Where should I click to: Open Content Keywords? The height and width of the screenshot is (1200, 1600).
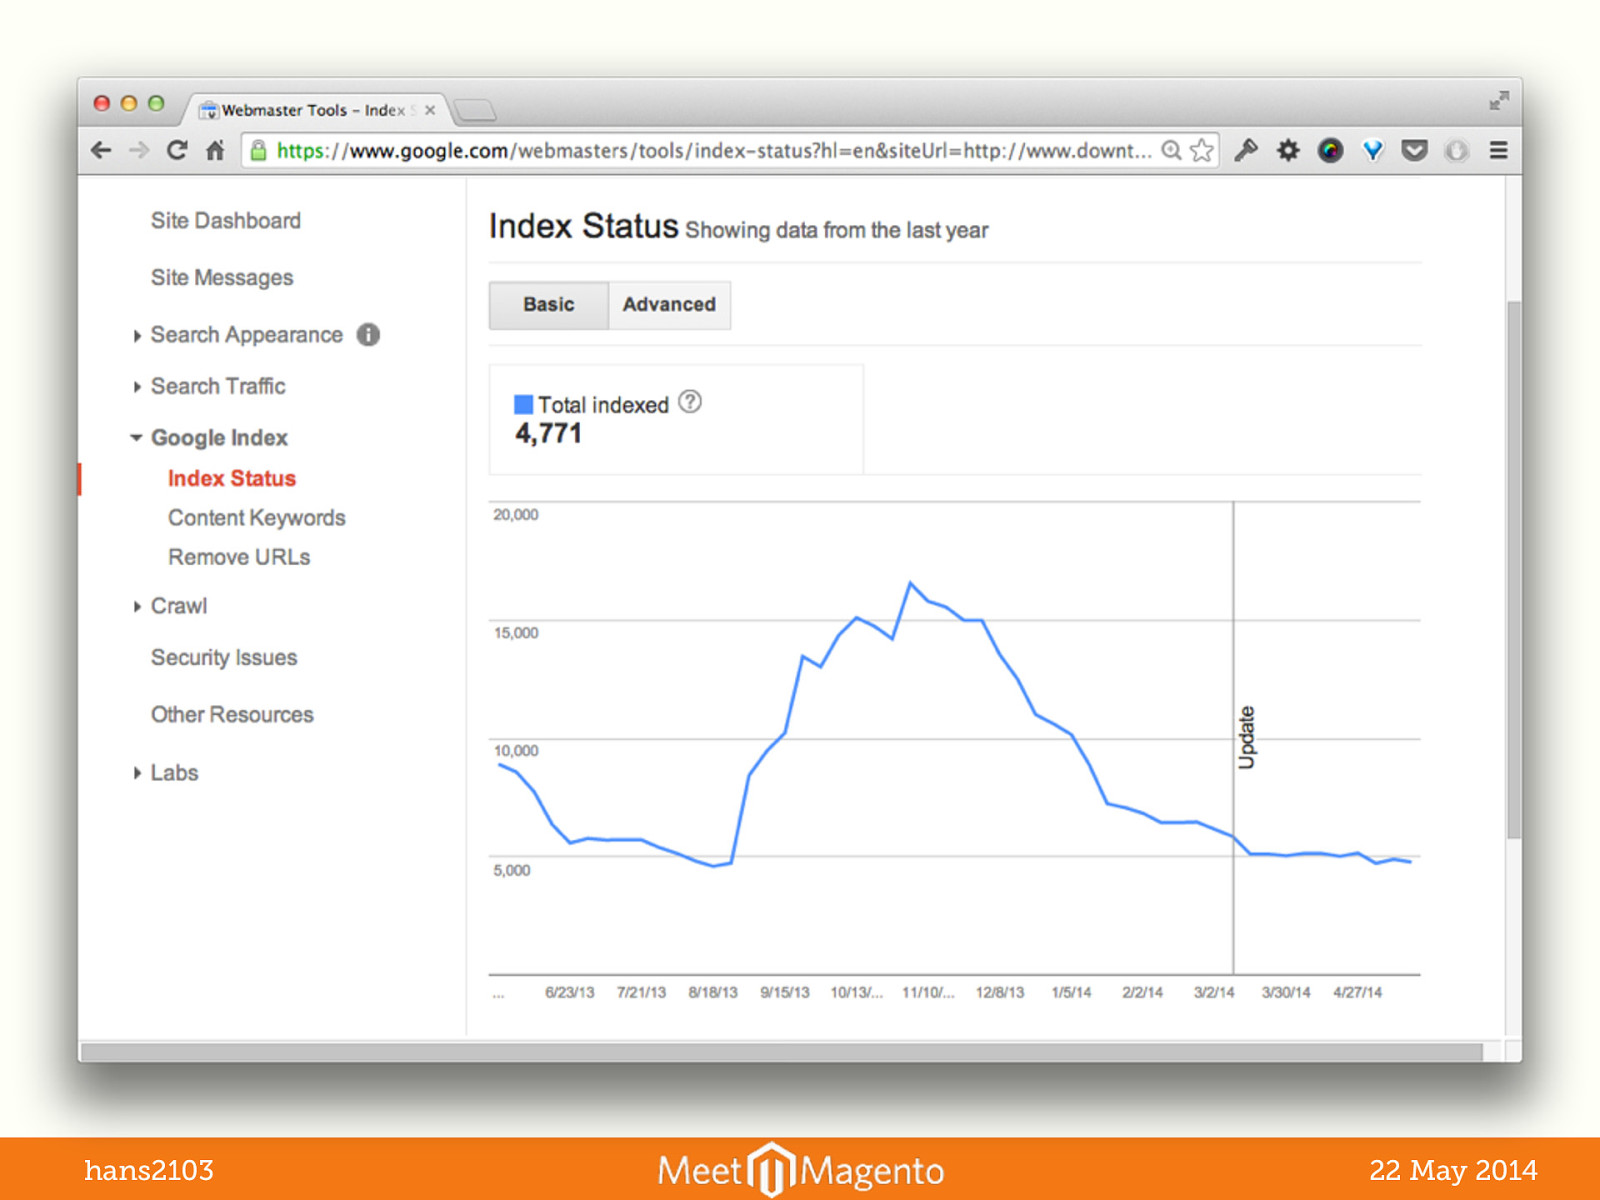click(257, 518)
